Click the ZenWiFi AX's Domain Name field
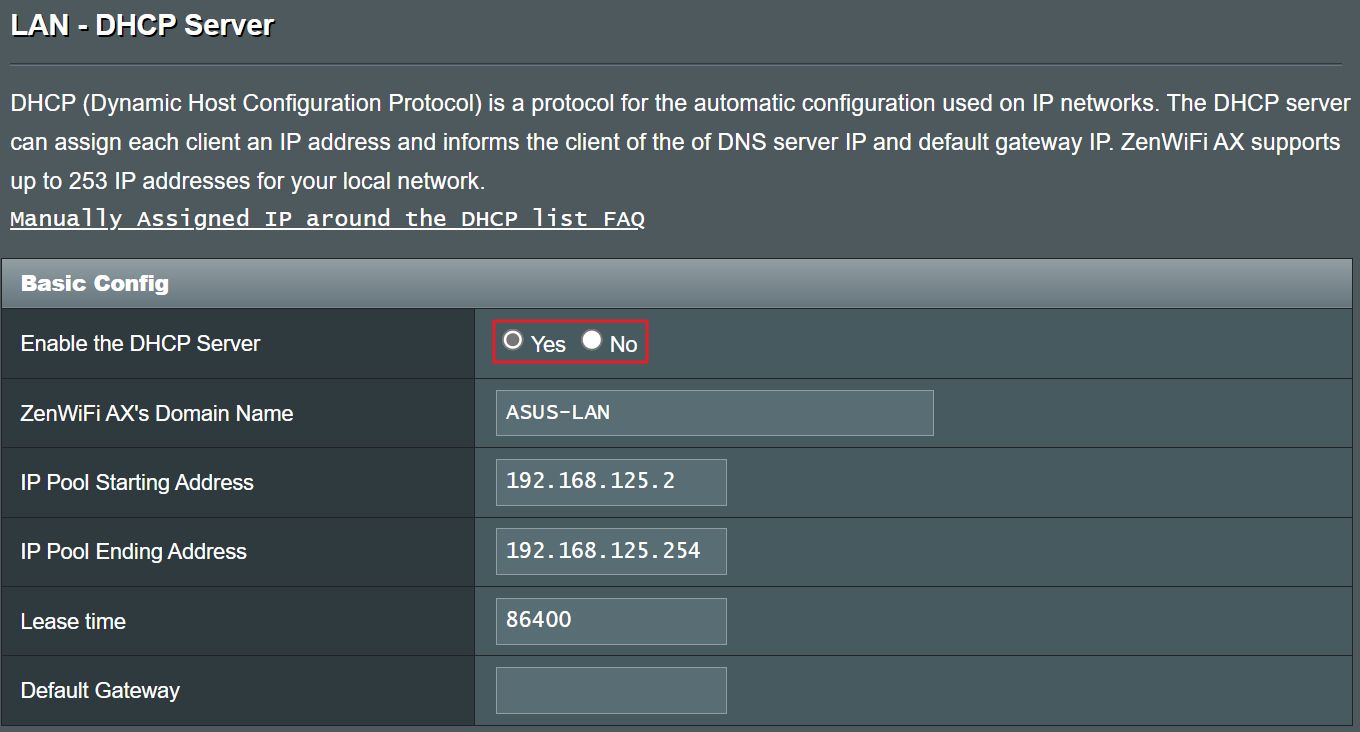The width and height of the screenshot is (1360, 732). (713, 412)
